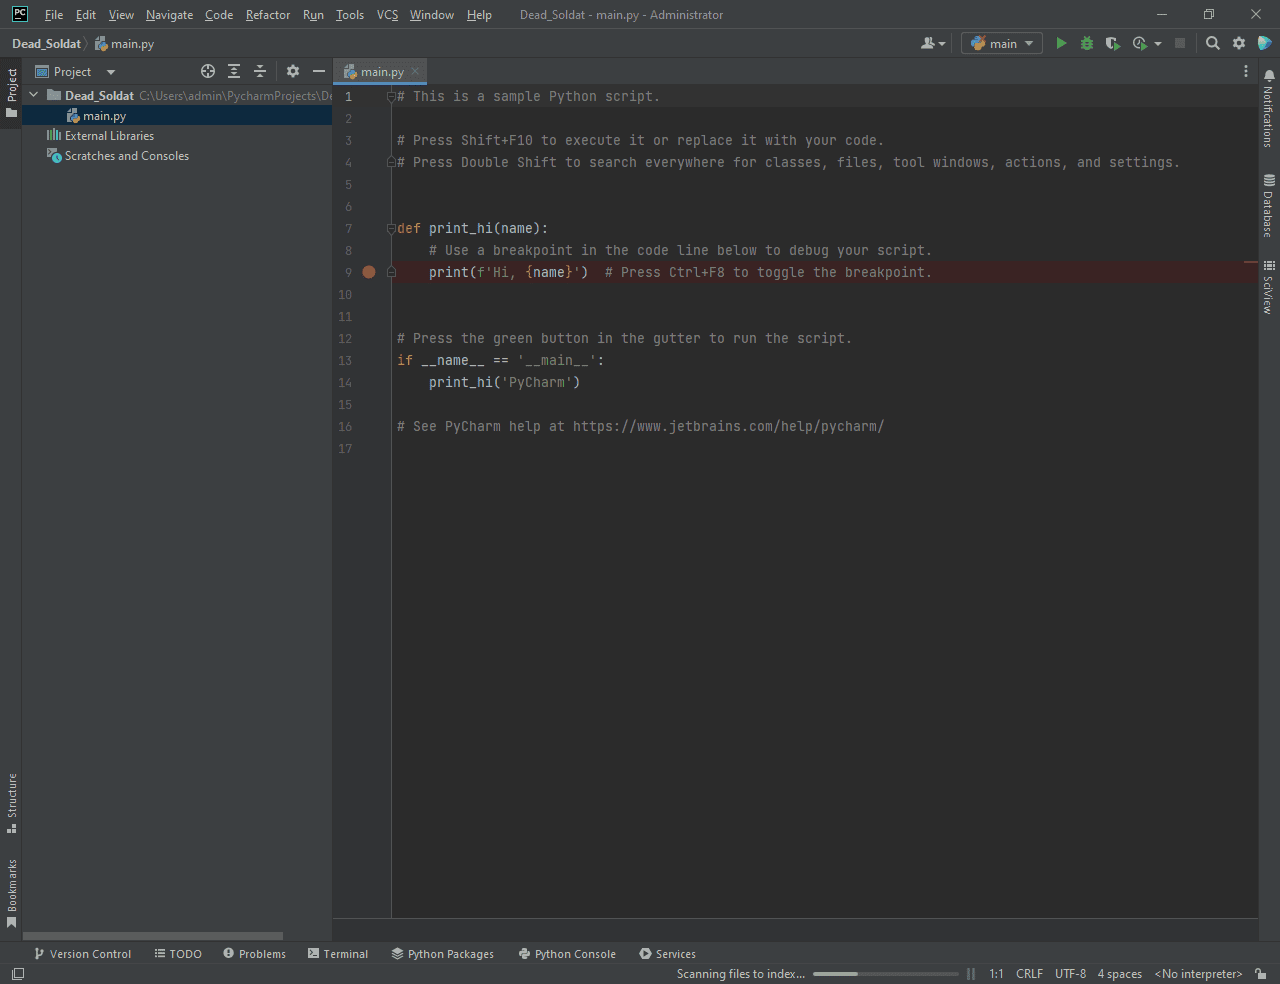Run the main configuration with green play button
Viewport: 1280px width, 984px height.
1061,43
